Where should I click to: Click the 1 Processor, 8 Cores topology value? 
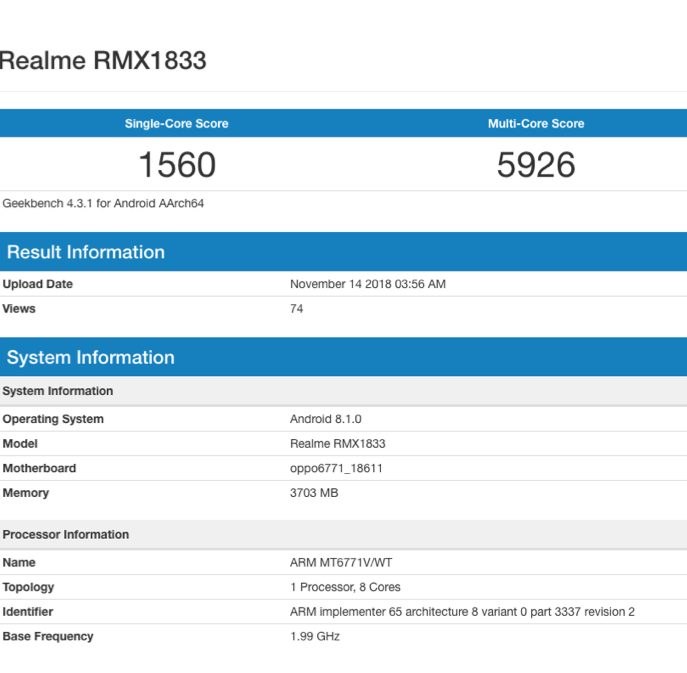coord(345,587)
